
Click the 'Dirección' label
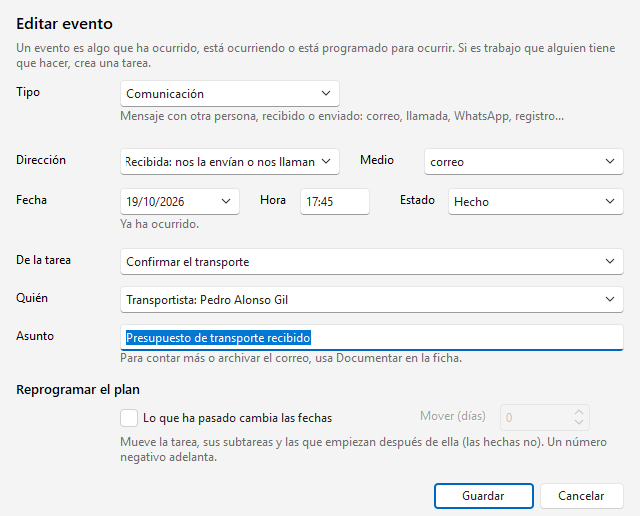click(40, 160)
